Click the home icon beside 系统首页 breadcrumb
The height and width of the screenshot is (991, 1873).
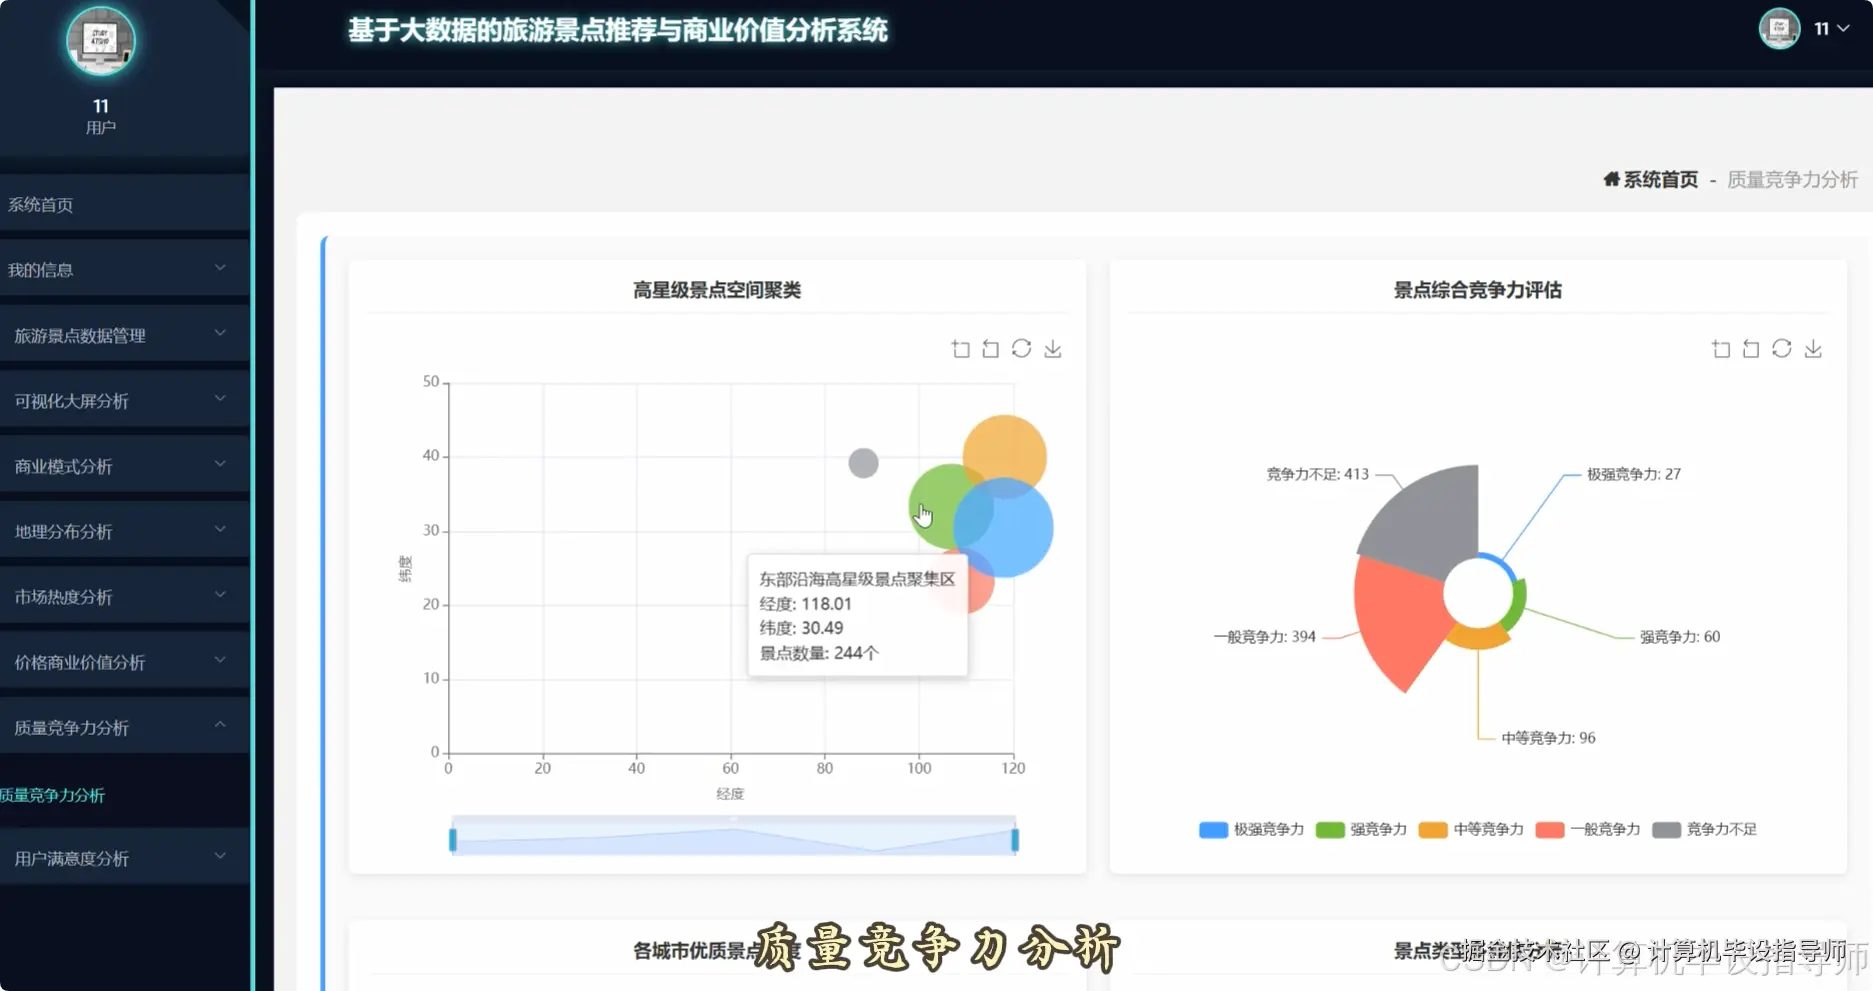1612,179
